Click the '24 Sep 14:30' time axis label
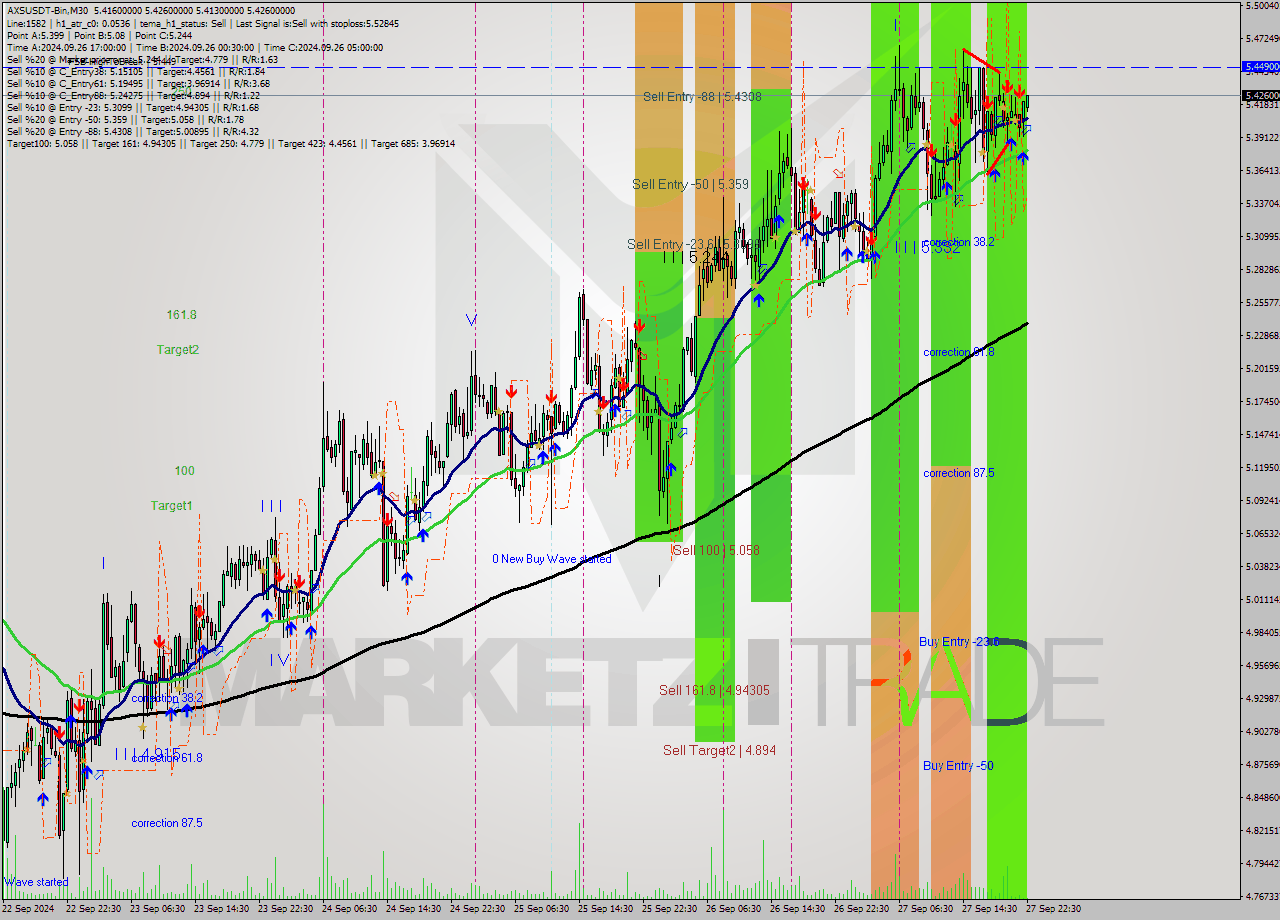 pos(414,909)
